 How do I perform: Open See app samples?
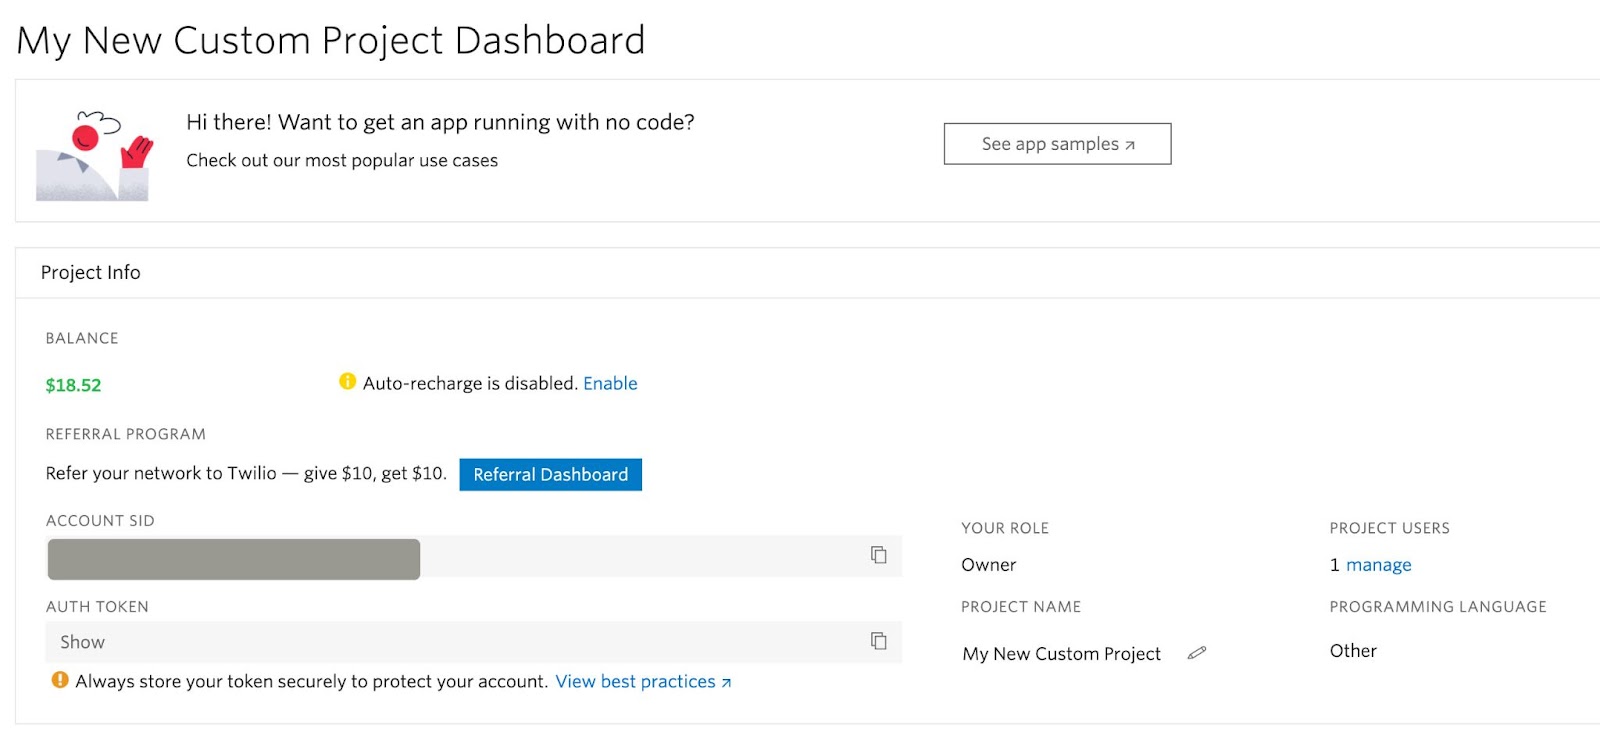(1057, 144)
